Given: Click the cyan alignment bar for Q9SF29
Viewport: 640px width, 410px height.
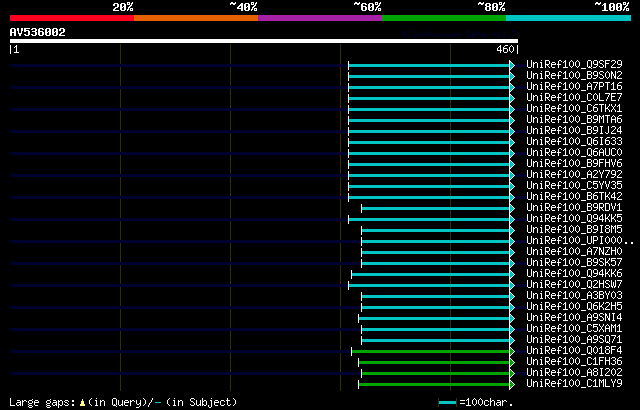Looking at the screenshot, I should (431, 65).
